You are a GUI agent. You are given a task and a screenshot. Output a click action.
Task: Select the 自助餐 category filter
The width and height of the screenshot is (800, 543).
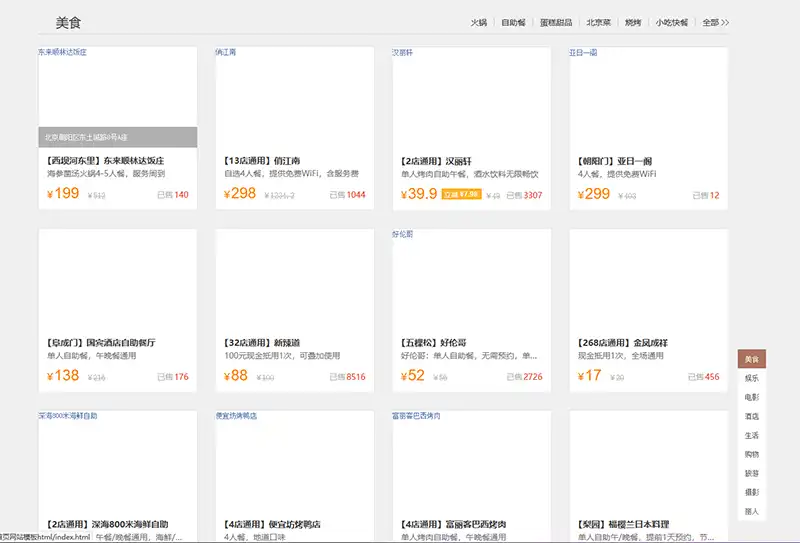tap(512, 22)
